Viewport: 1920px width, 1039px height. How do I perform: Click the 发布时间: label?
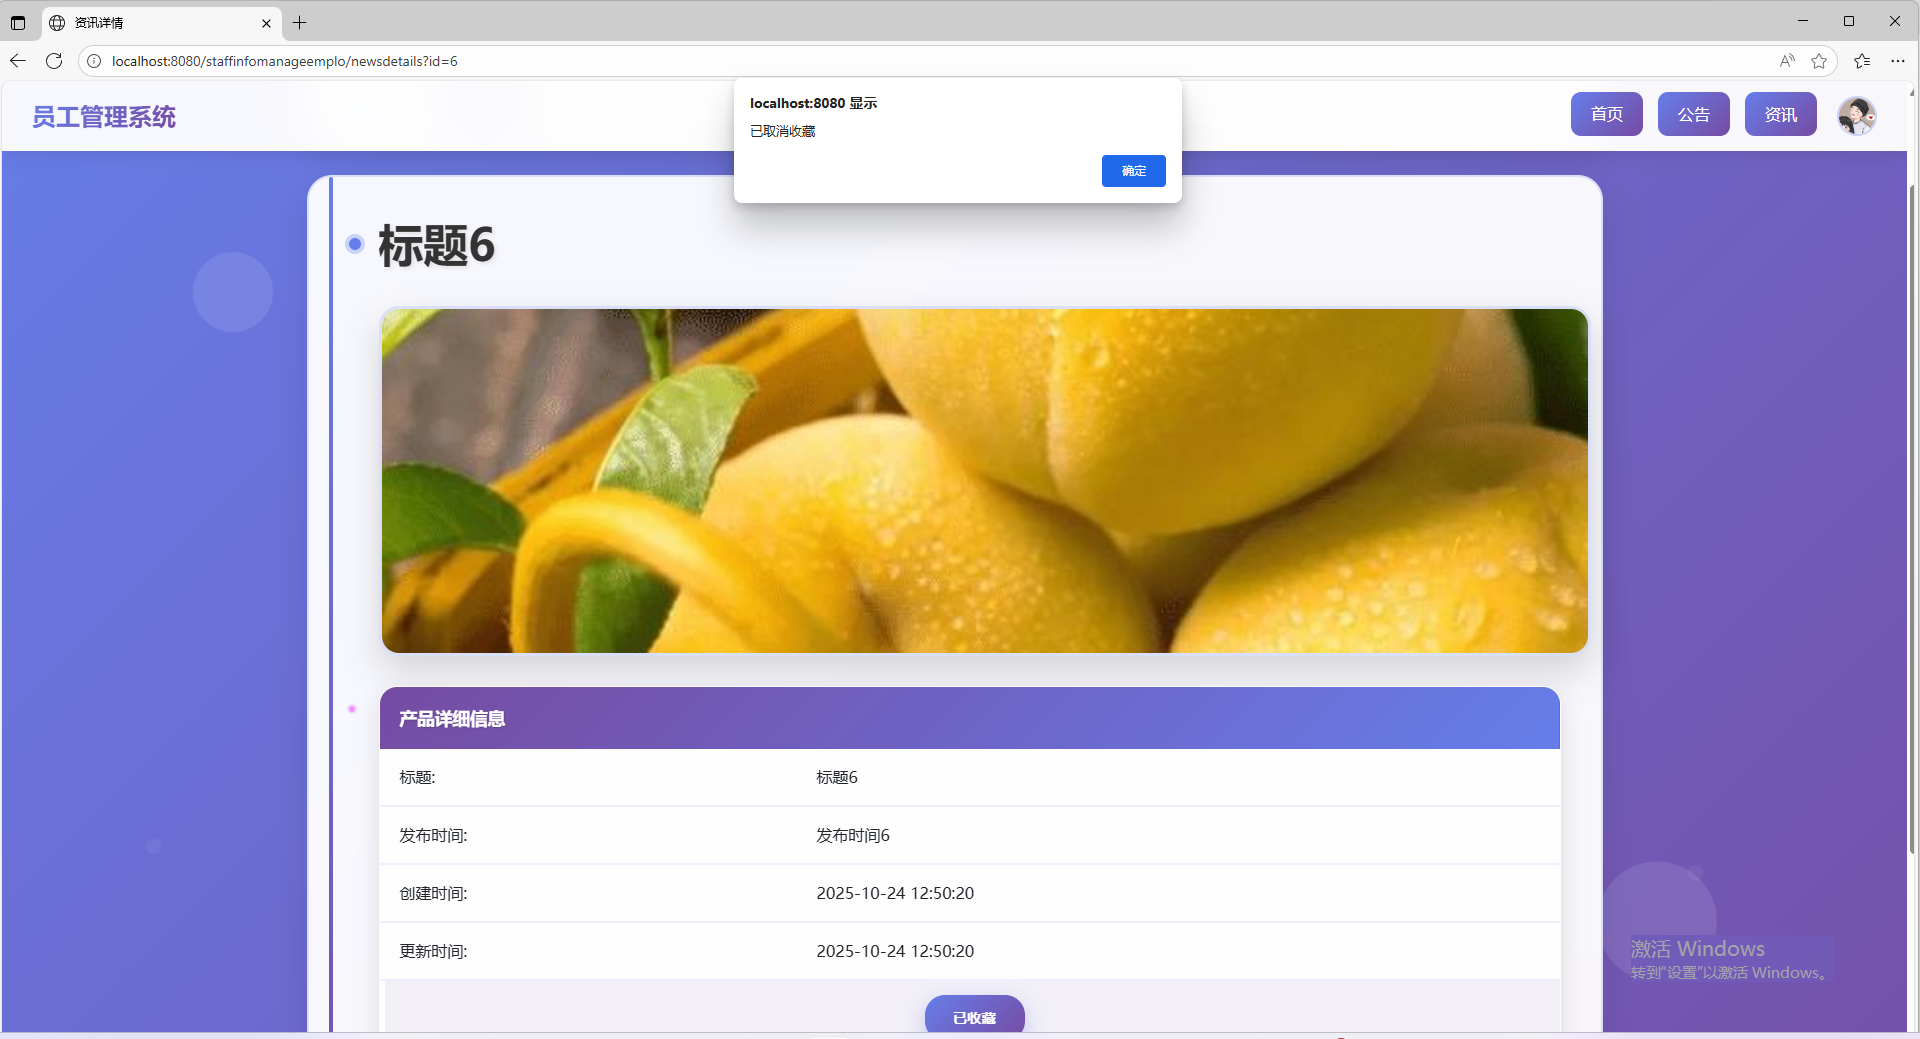(433, 835)
